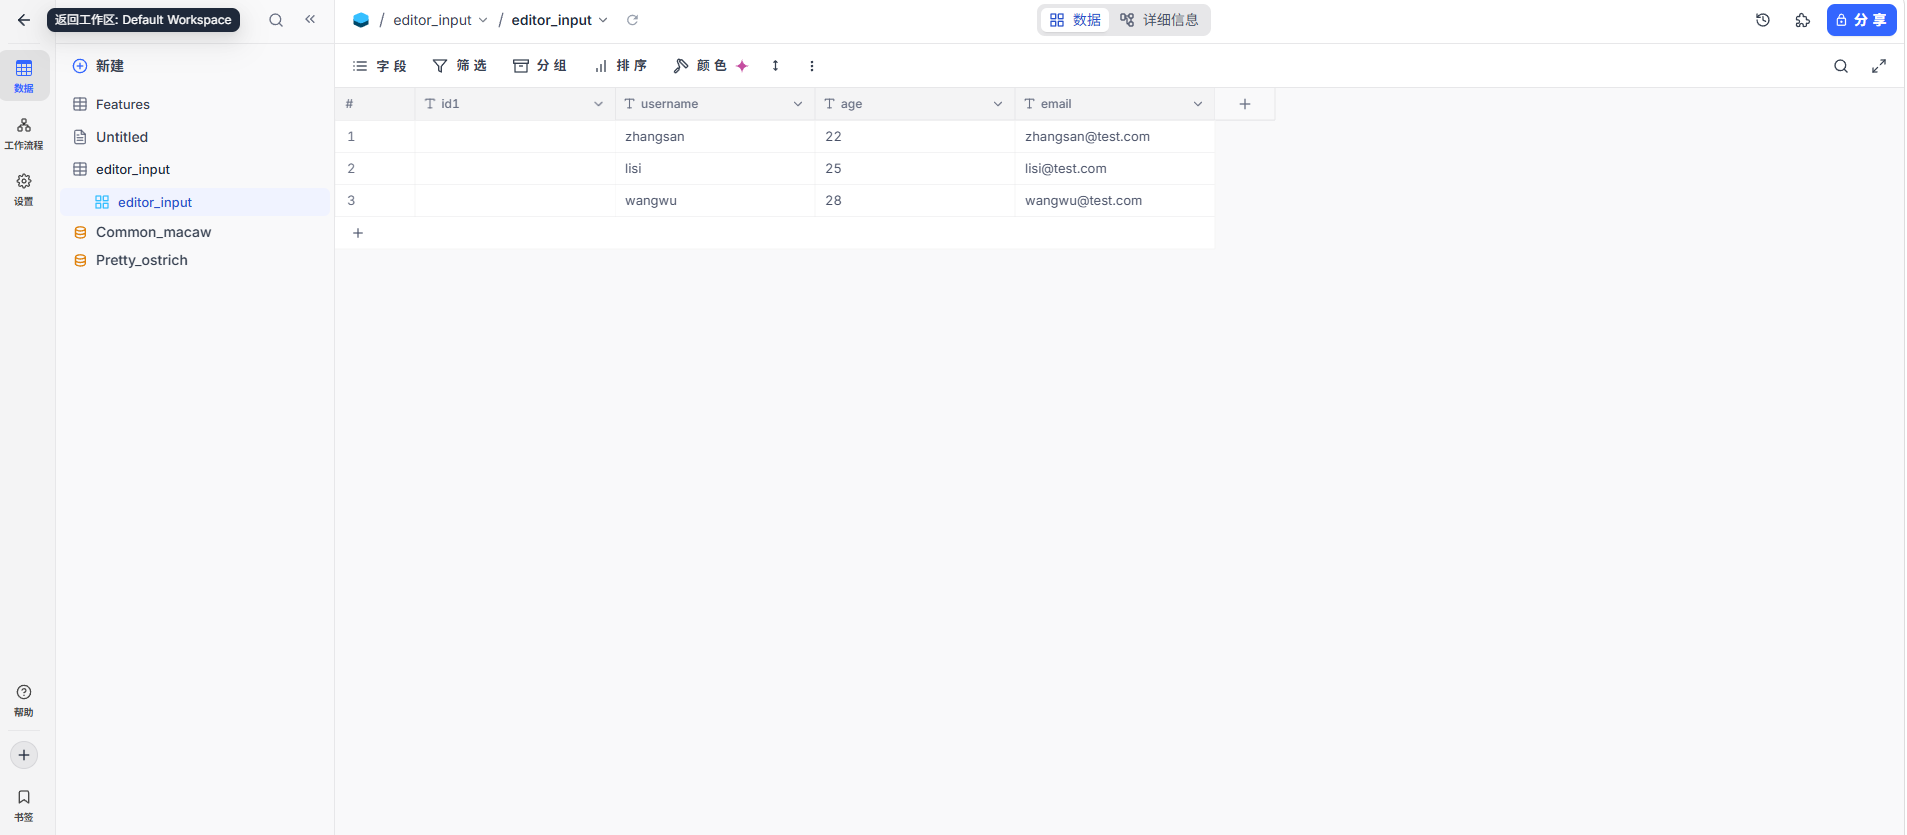Open the 工作流程 workflow section
1907x835 pixels.
[x=24, y=133]
